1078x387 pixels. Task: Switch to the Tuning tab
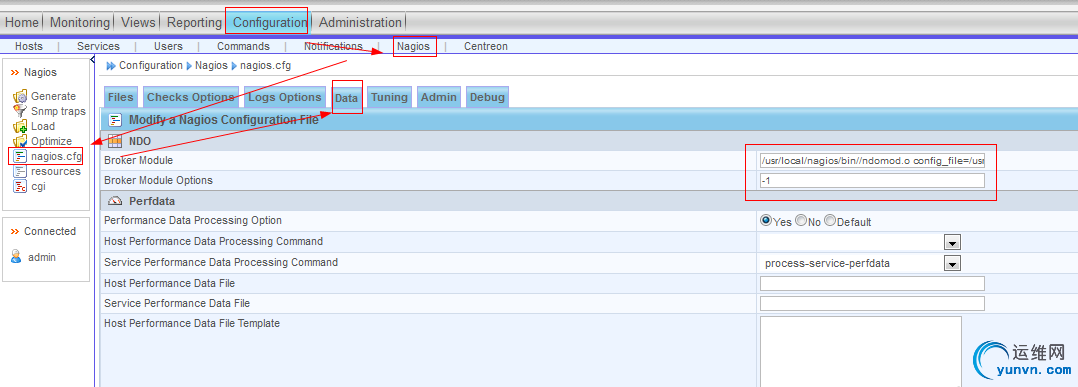[389, 97]
